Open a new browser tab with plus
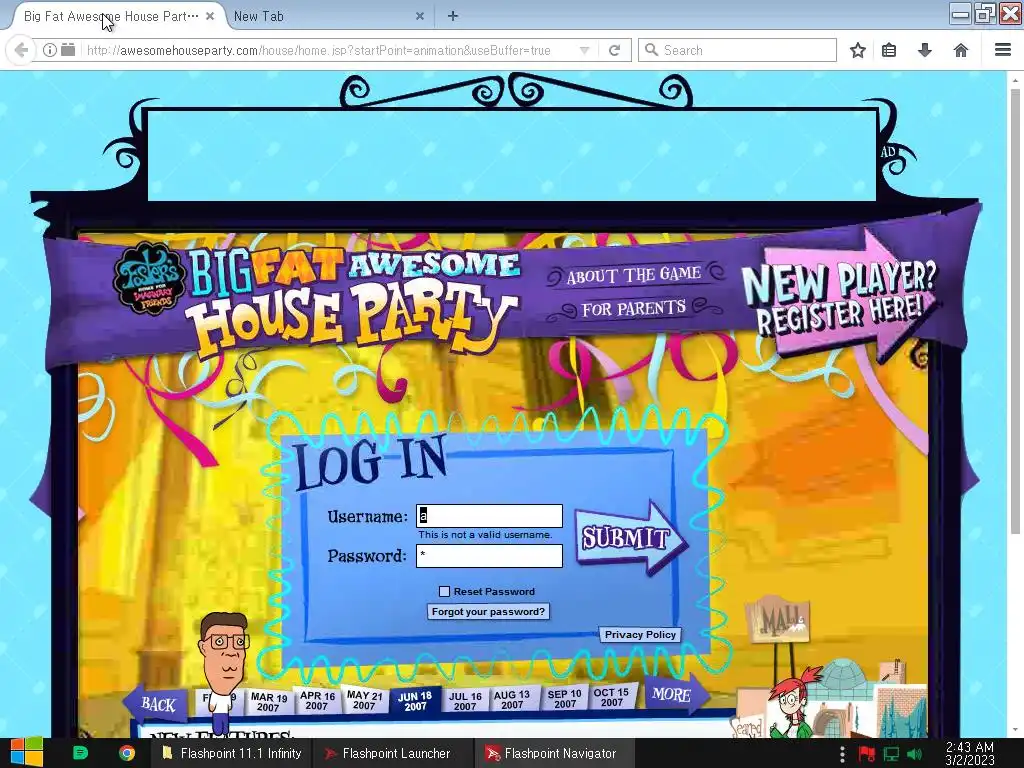This screenshot has height=768, width=1024. coord(453,16)
